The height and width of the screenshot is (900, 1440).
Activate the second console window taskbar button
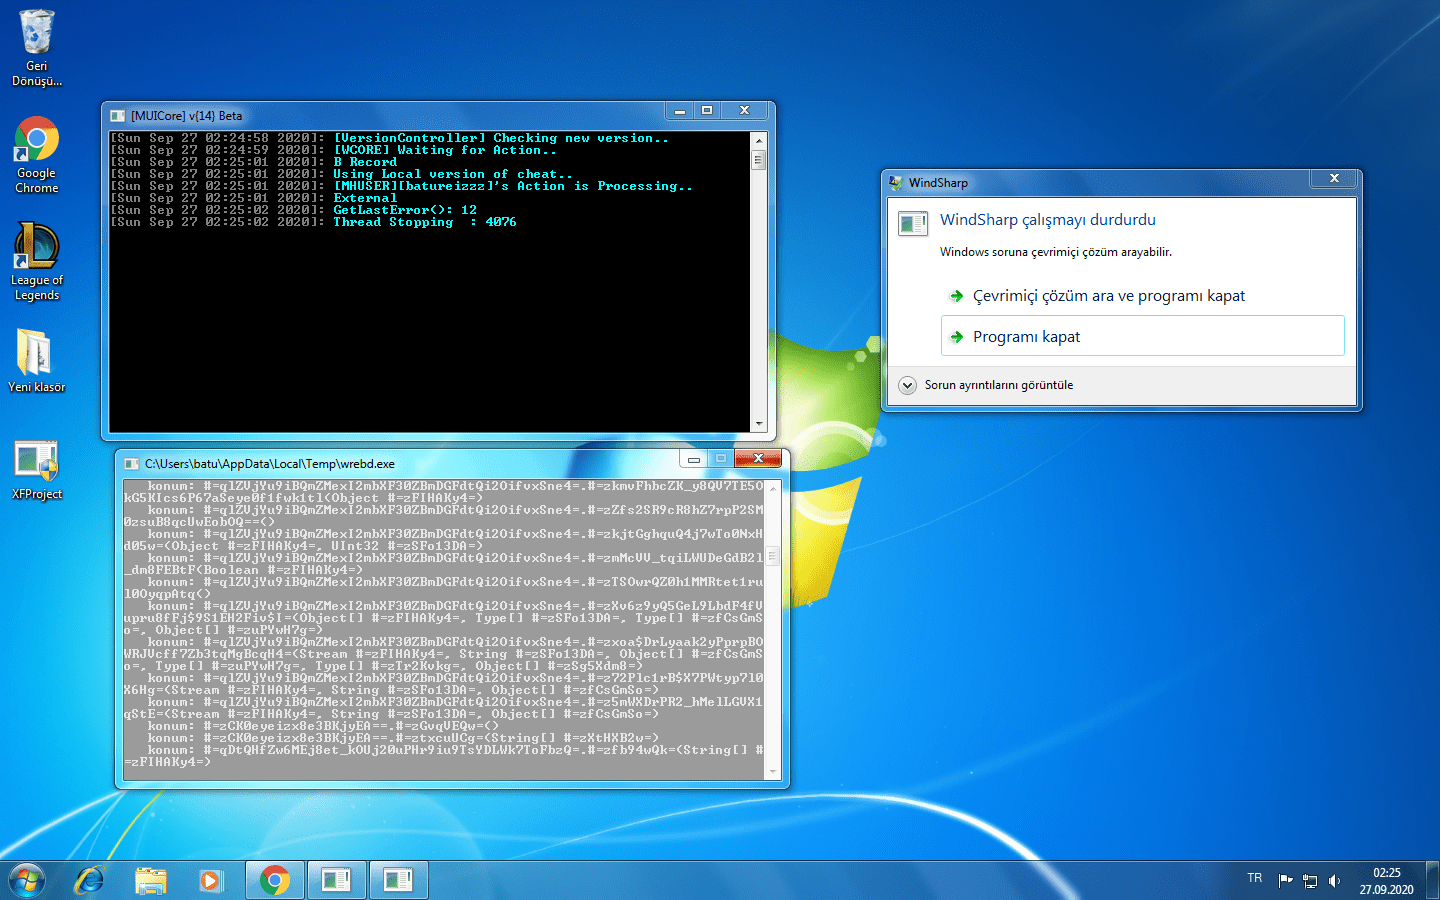(x=399, y=880)
